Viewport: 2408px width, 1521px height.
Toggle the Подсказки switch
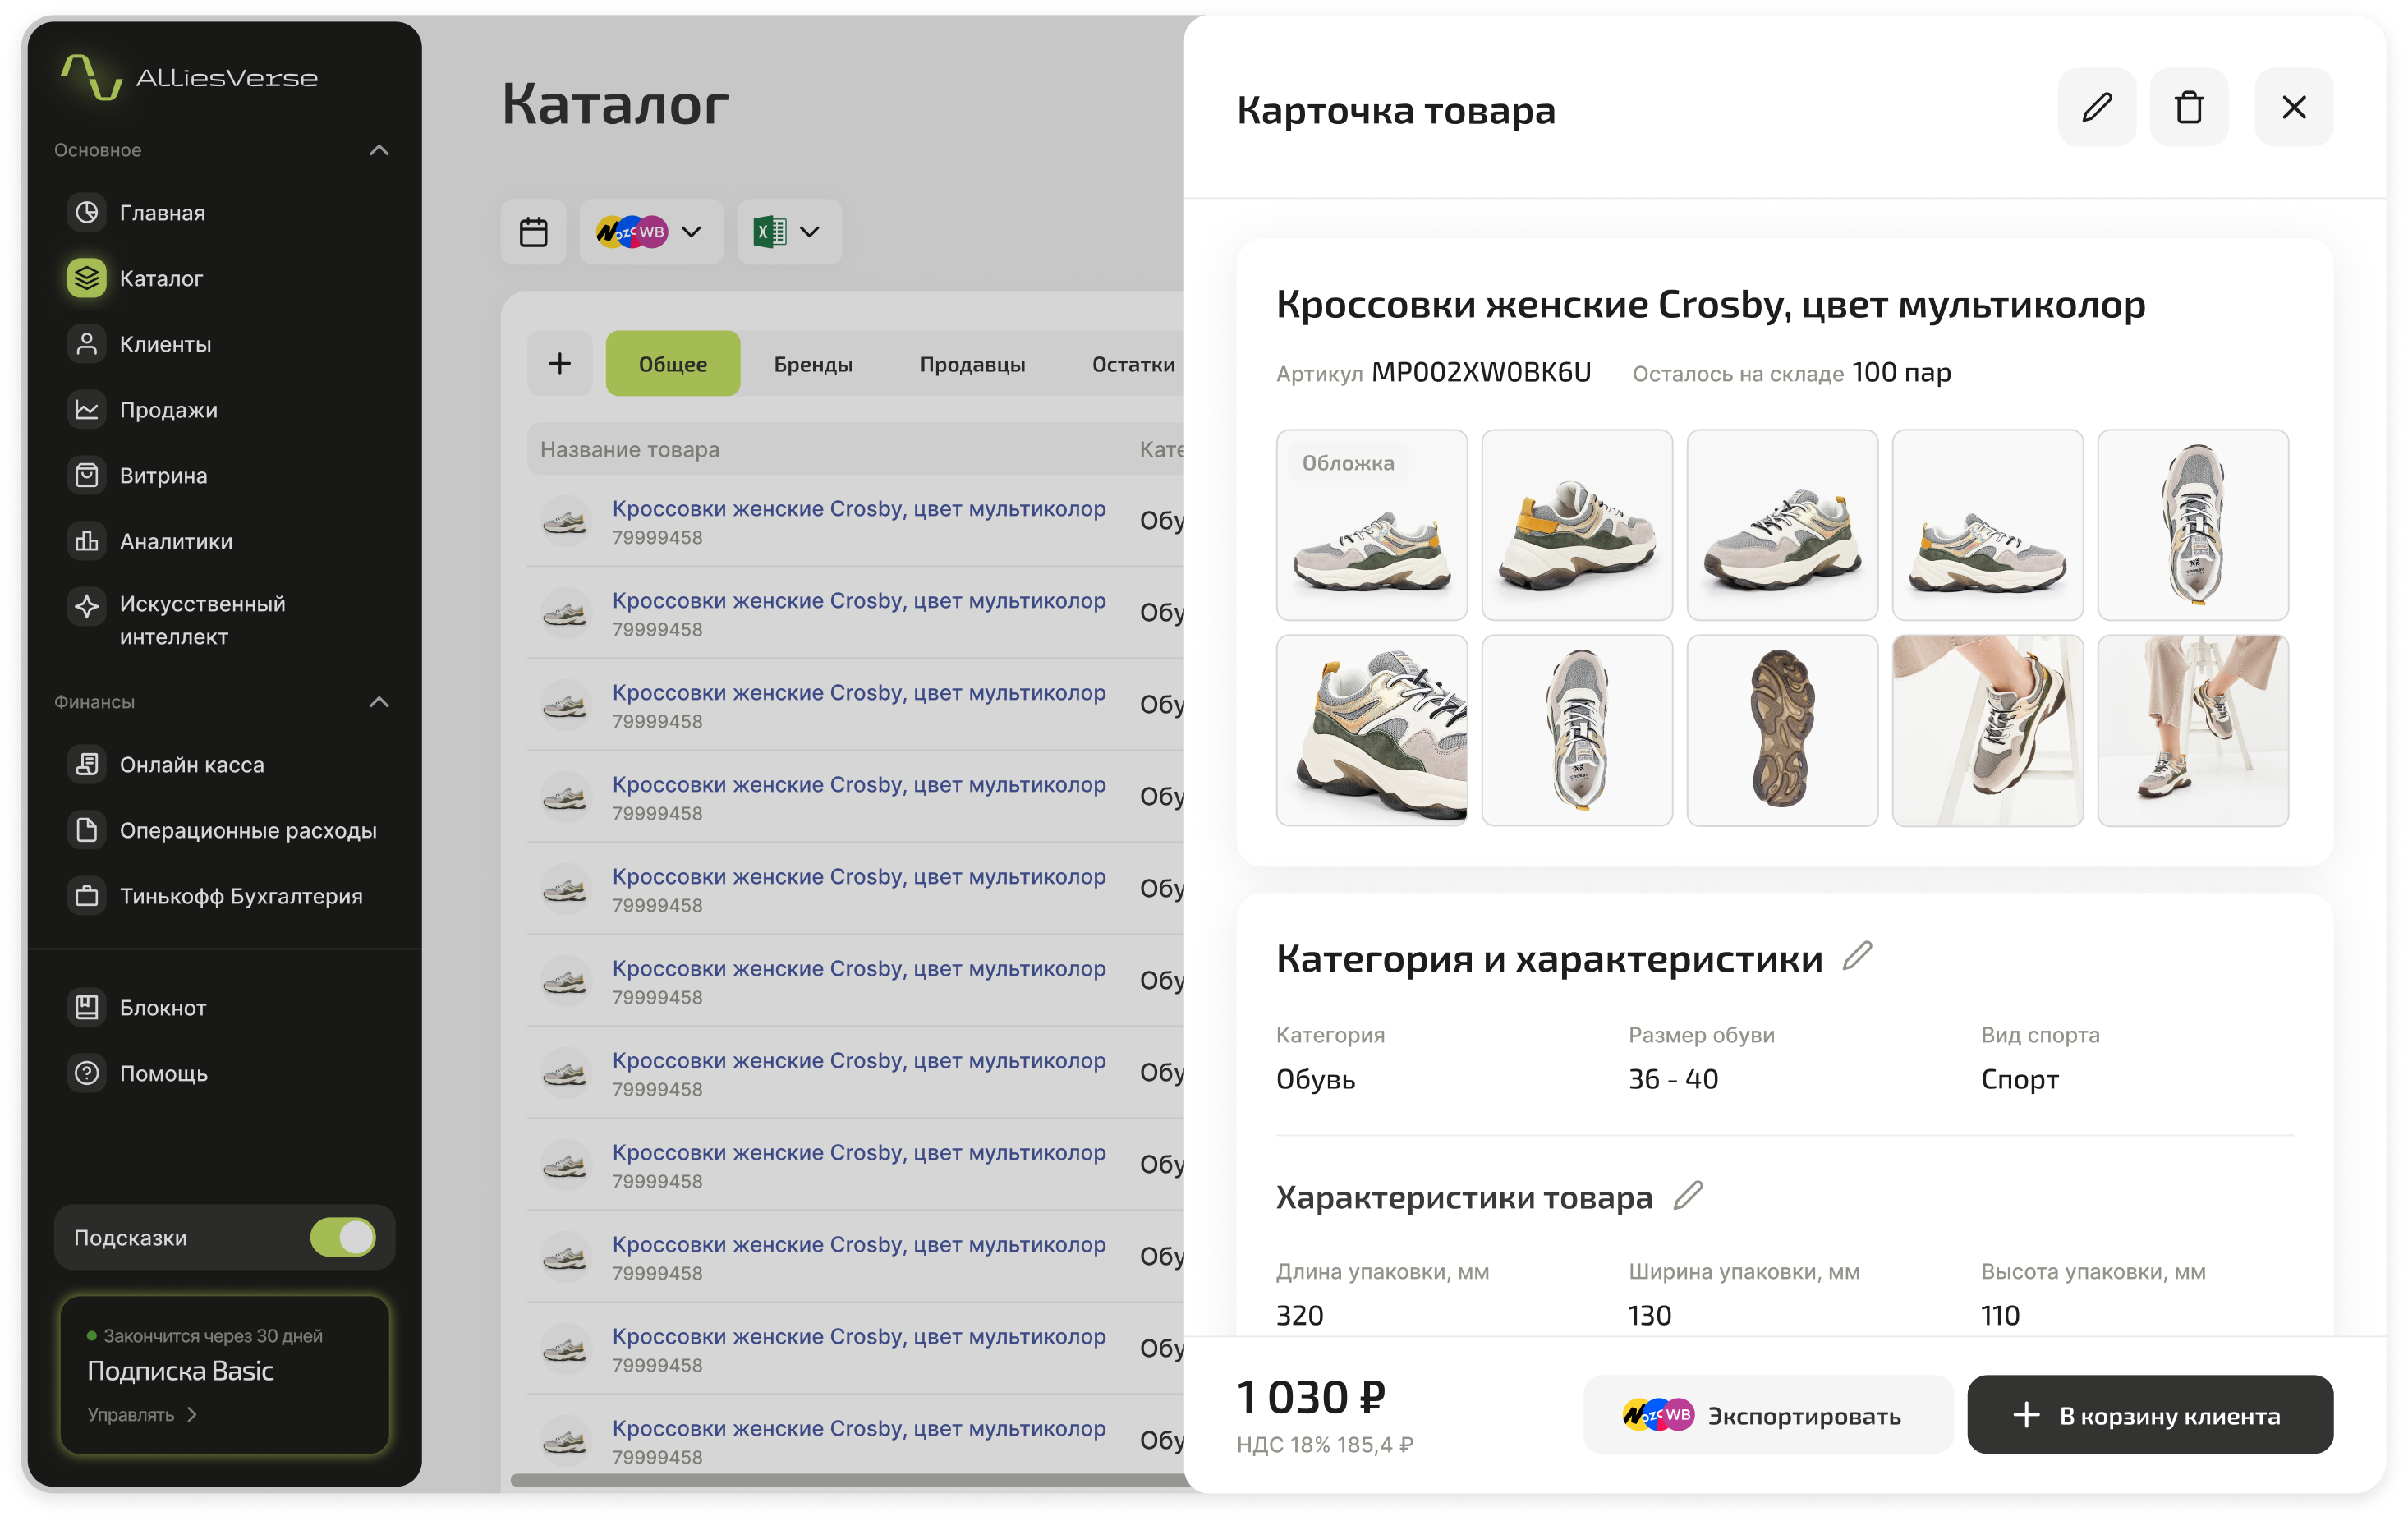(343, 1237)
